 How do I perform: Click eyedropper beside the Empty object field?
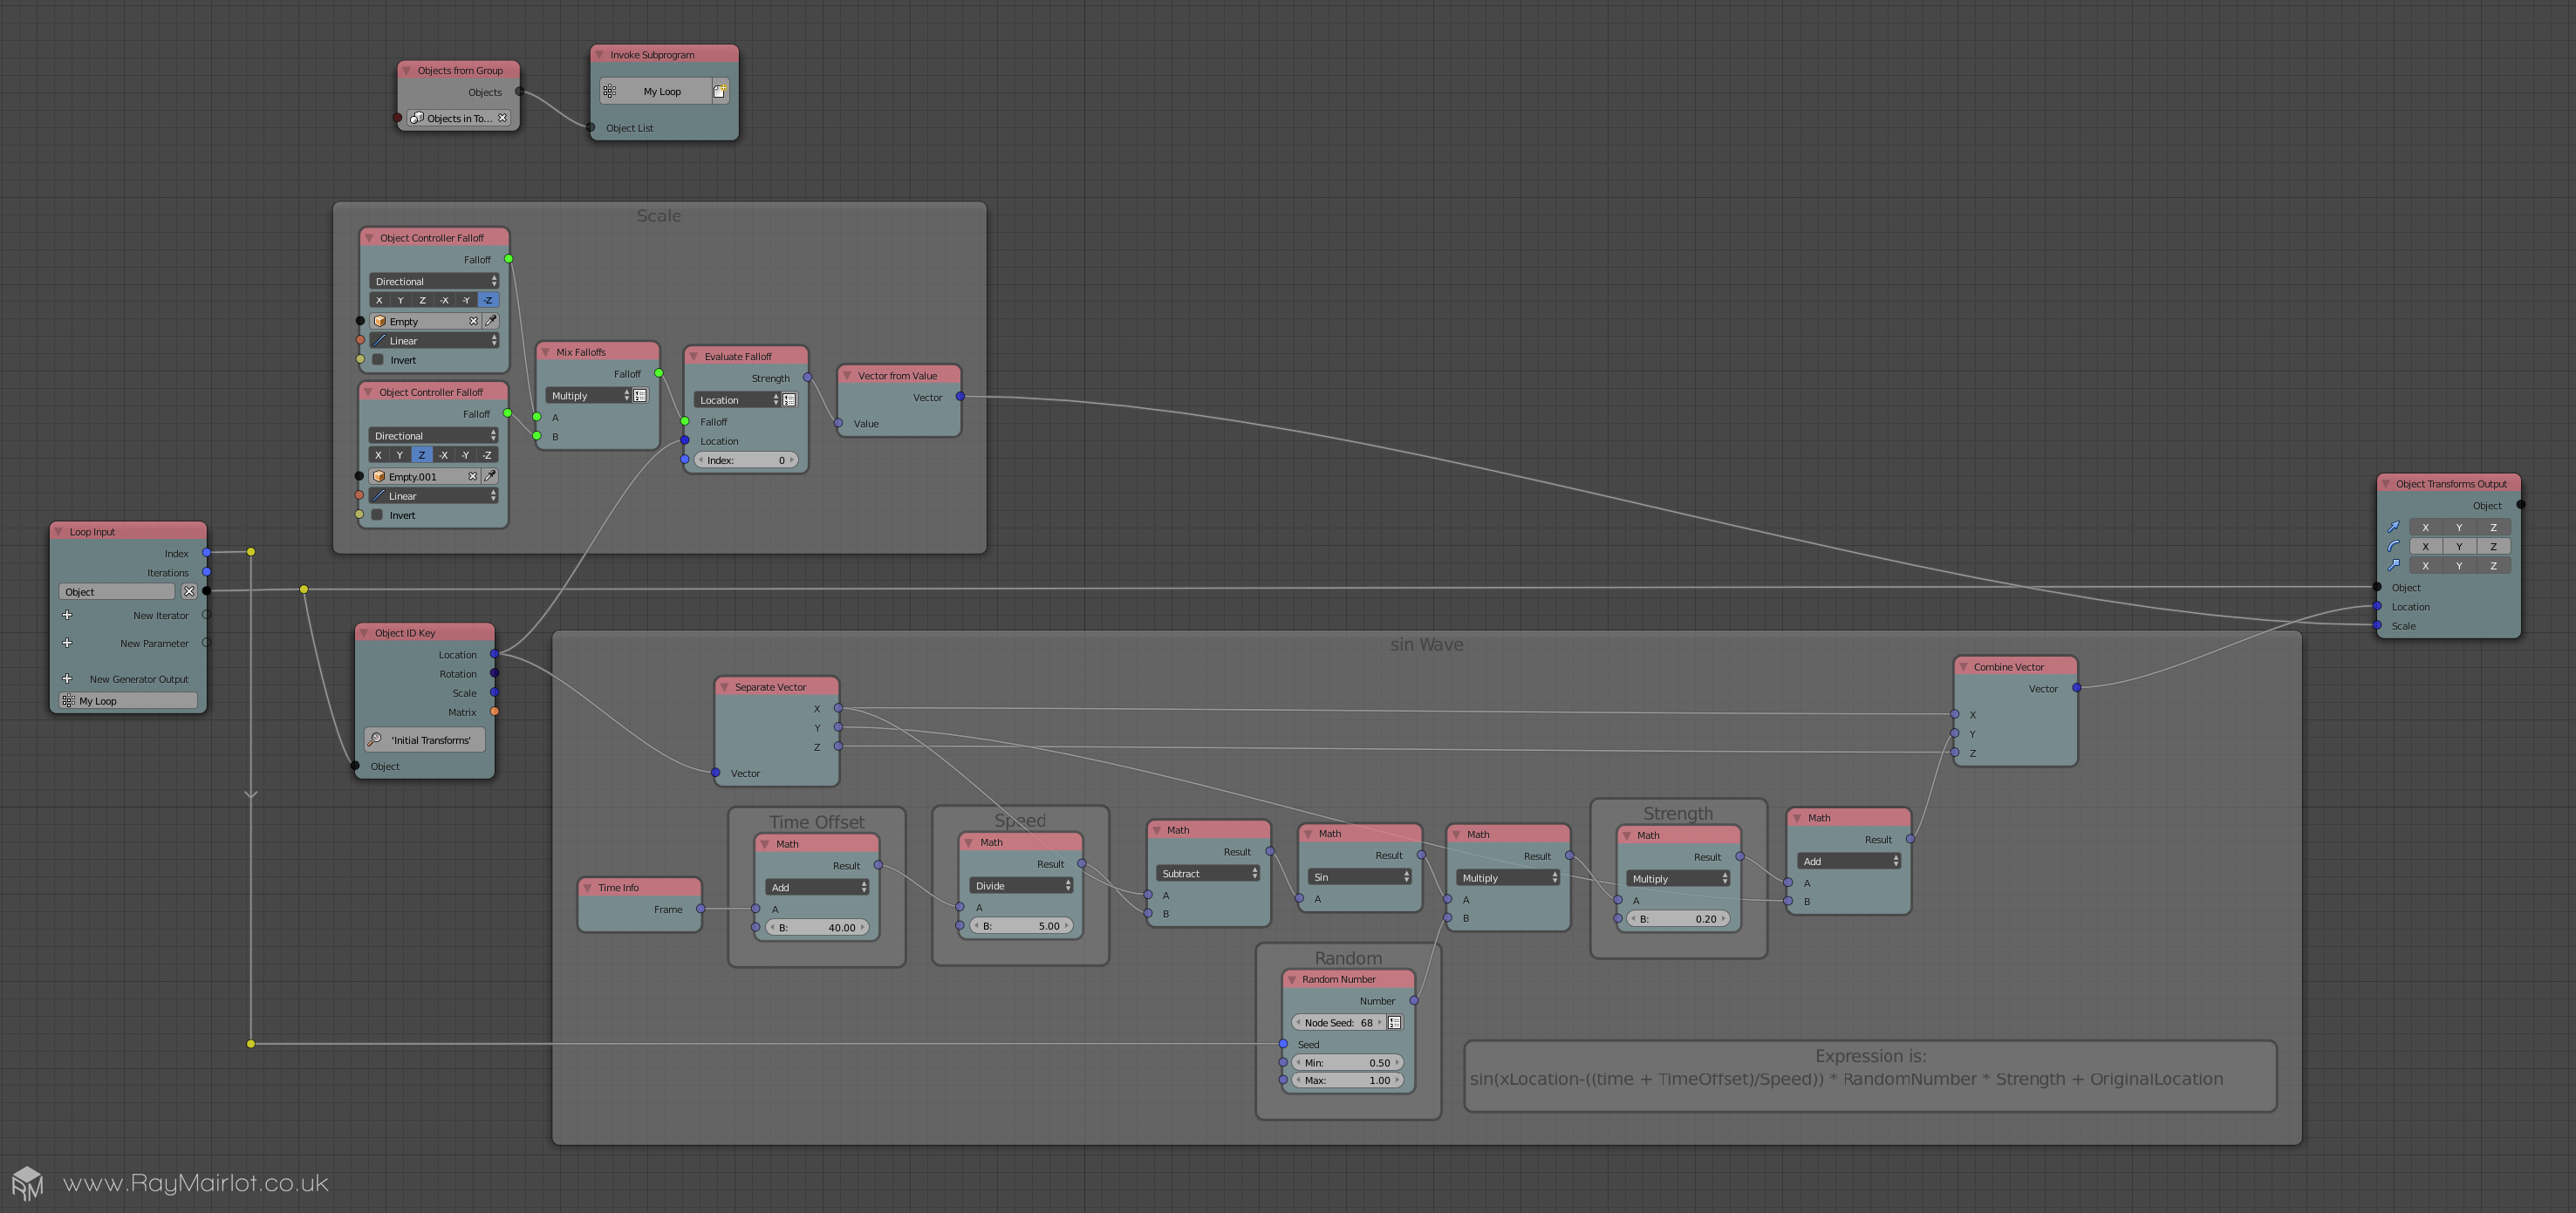490,321
